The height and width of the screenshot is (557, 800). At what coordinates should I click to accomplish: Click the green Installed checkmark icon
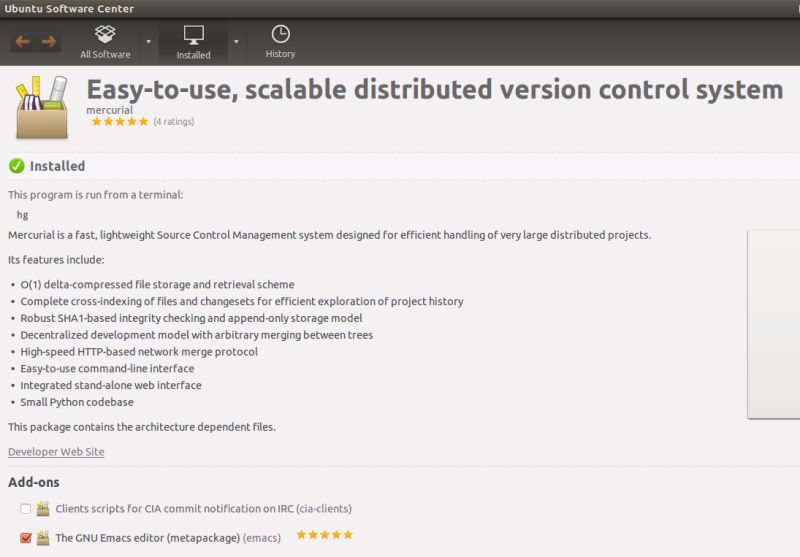16,166
